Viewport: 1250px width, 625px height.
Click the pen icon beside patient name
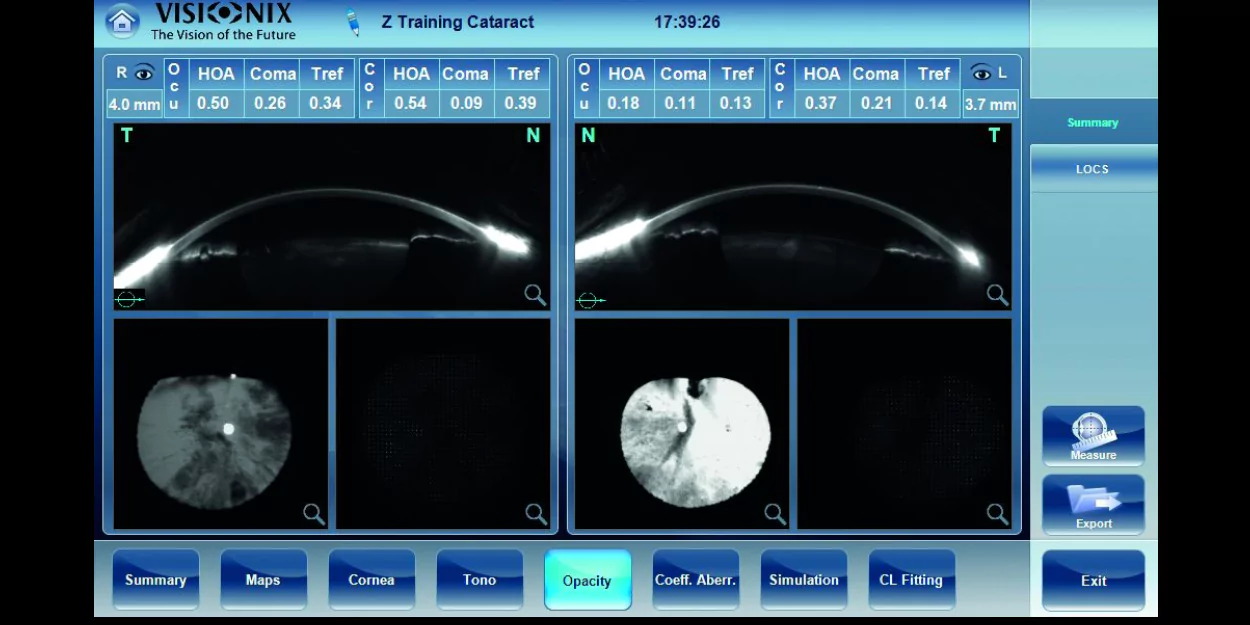click(x=352, y=22)
